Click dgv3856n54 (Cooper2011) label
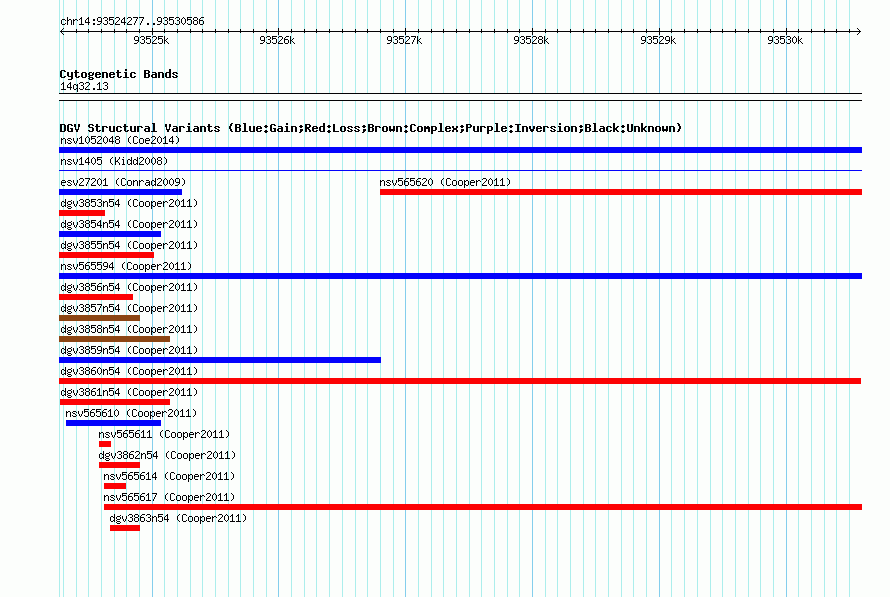The width and height of the screenshot is (890, 597). pos(129,287)
